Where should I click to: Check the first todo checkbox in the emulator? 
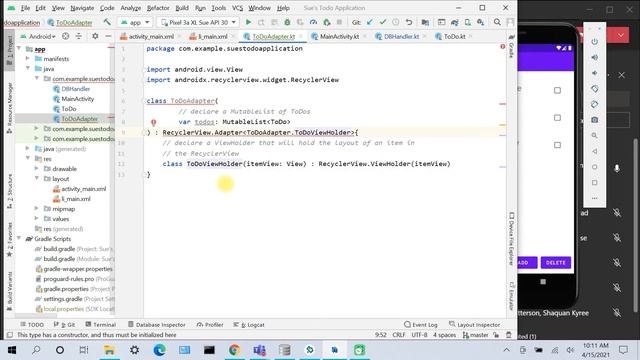557,90
